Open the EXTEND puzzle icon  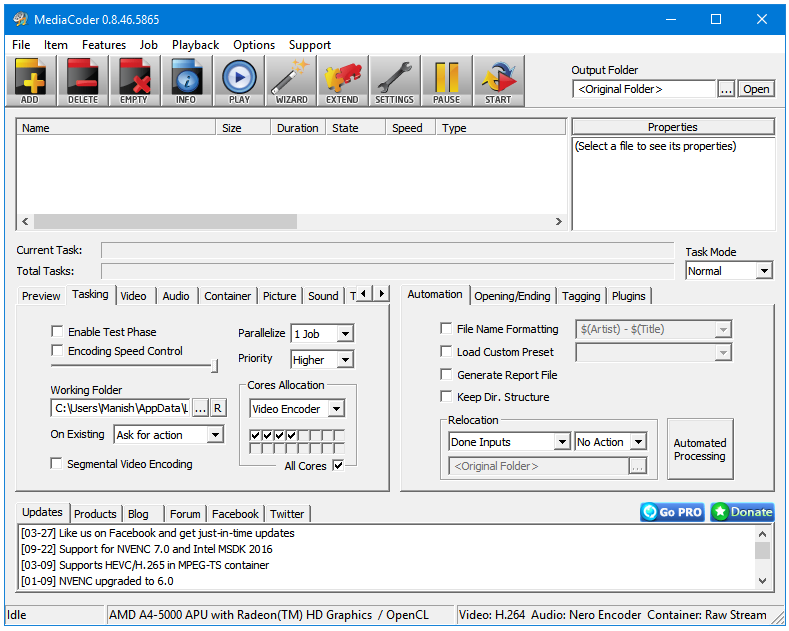(343, 81)
